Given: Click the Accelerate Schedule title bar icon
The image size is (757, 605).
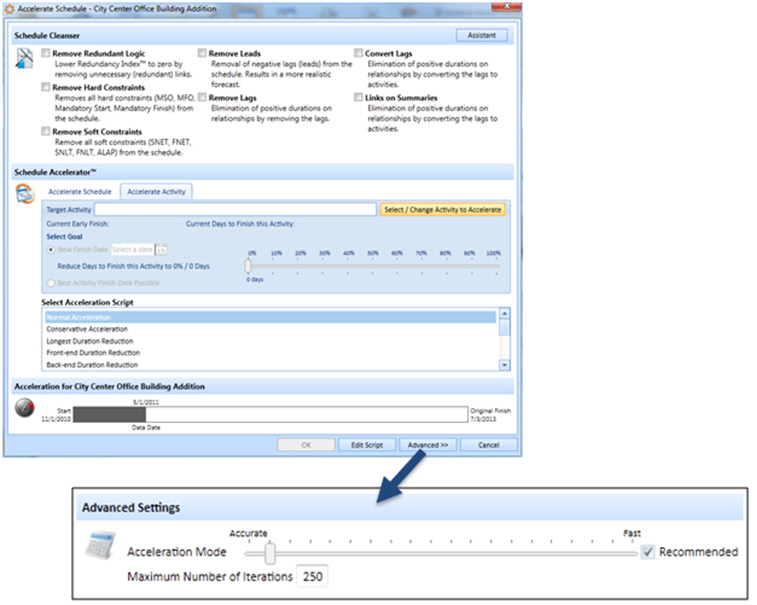Looking at the screenshot, I should point(9,9).
